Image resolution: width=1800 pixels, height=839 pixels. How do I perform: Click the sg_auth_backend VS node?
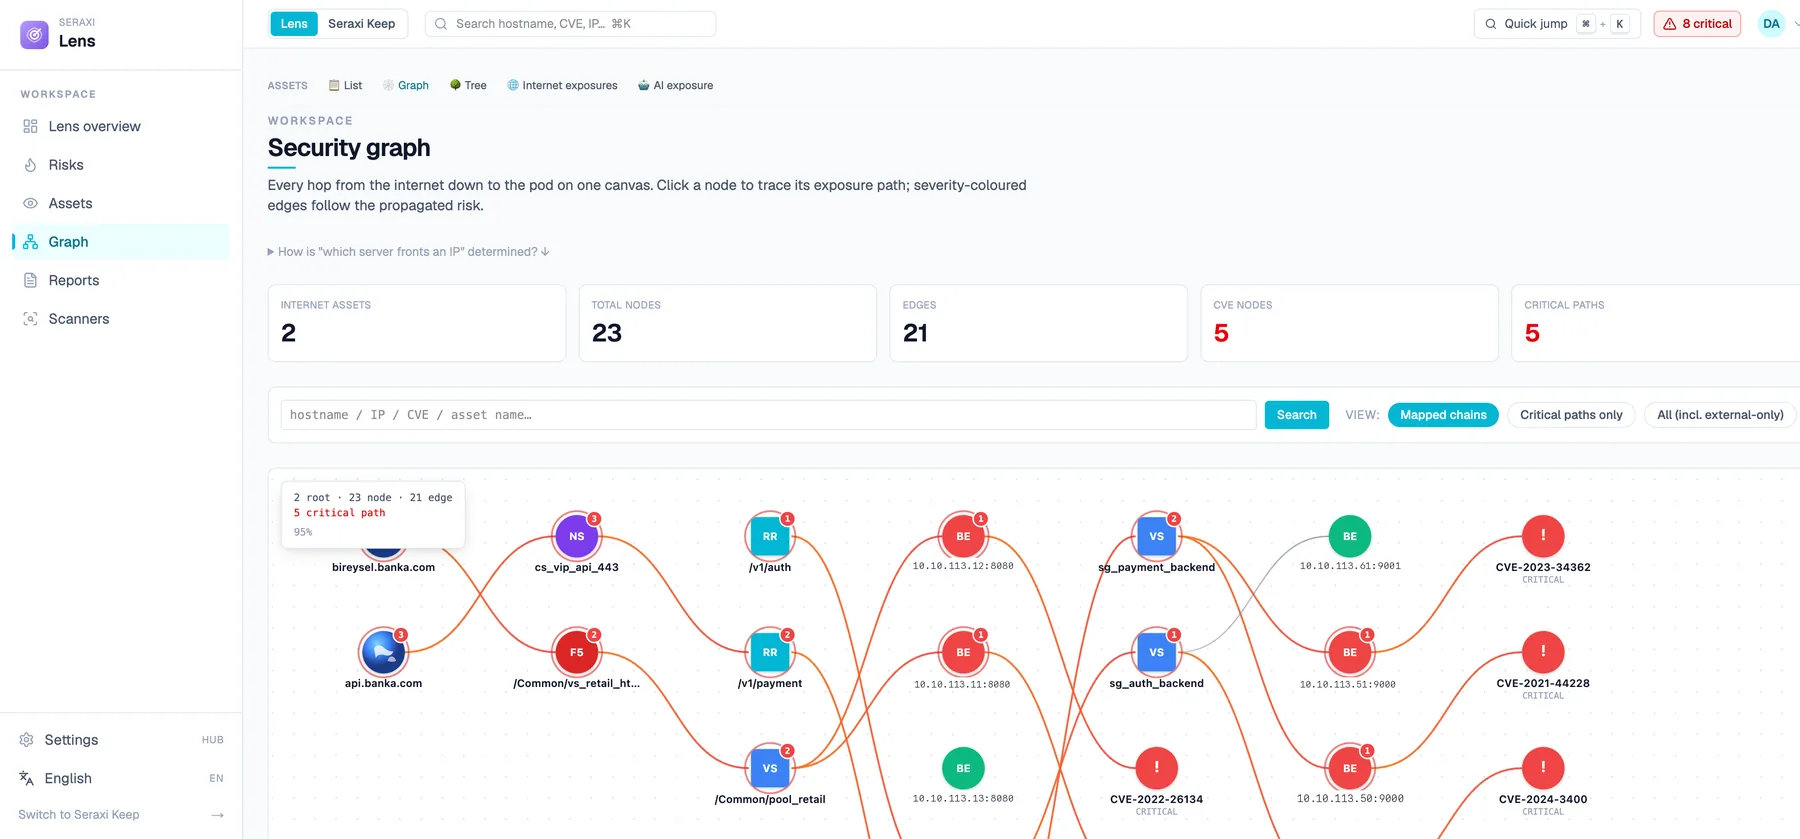click(x=1157, y=653)
